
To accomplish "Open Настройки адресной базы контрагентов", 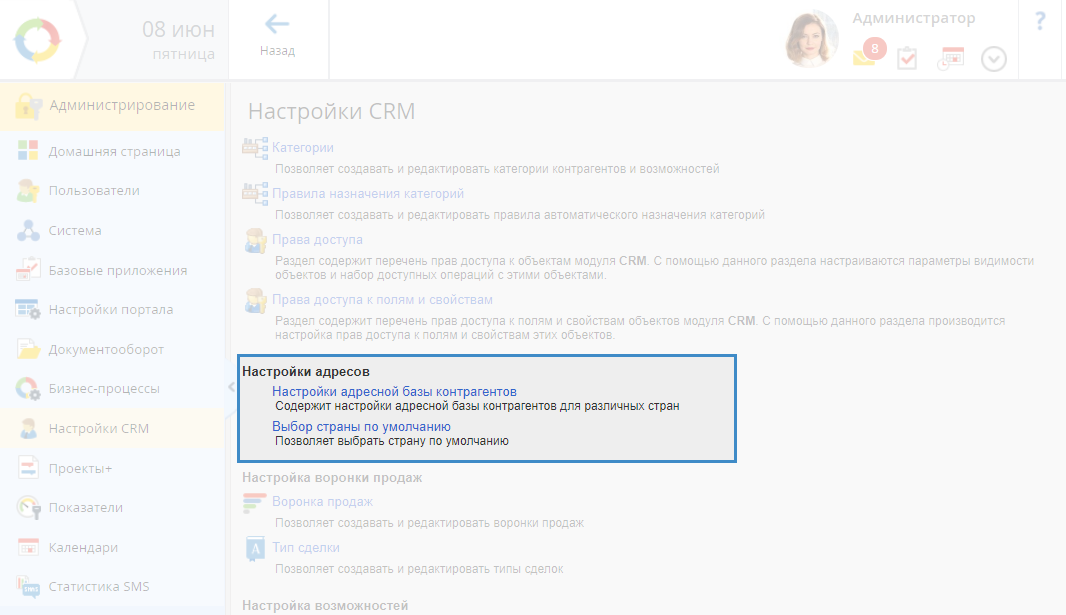I will tap(394, 391).
